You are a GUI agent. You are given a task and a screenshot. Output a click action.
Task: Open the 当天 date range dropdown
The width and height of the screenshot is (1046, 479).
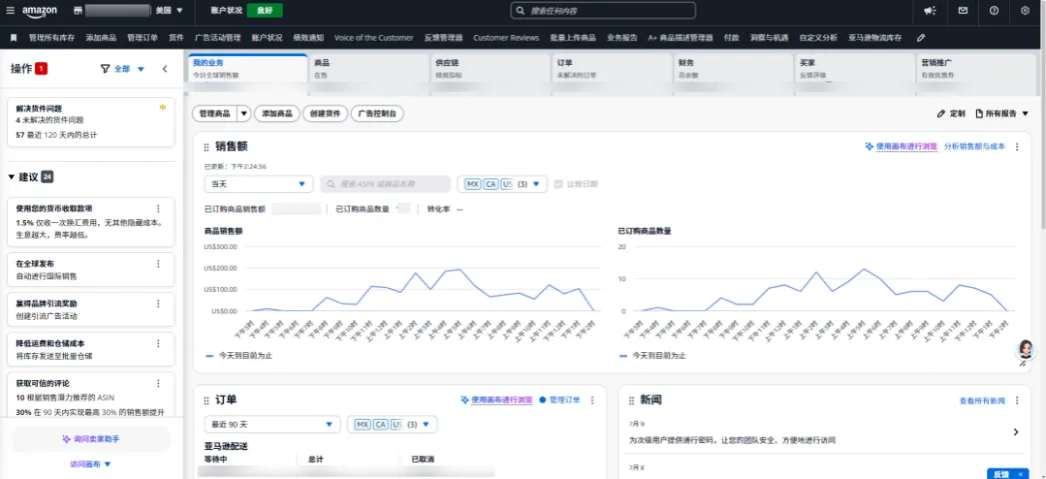click(x=258, y=184)
